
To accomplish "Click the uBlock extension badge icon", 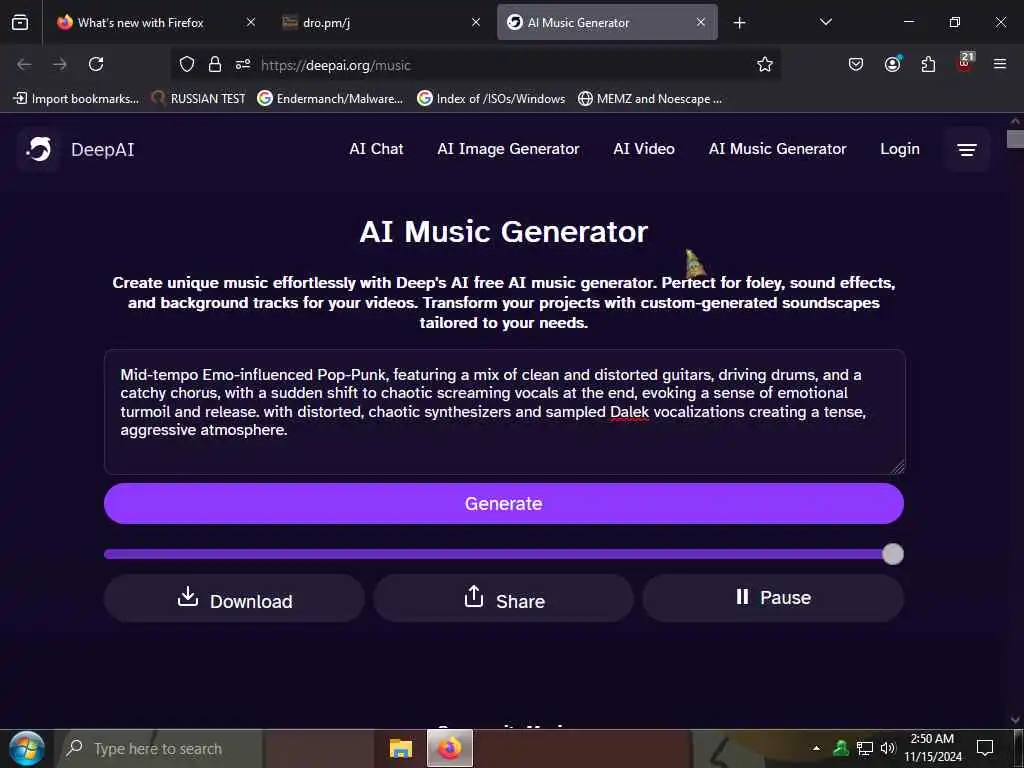I will (x=965, y=63).
